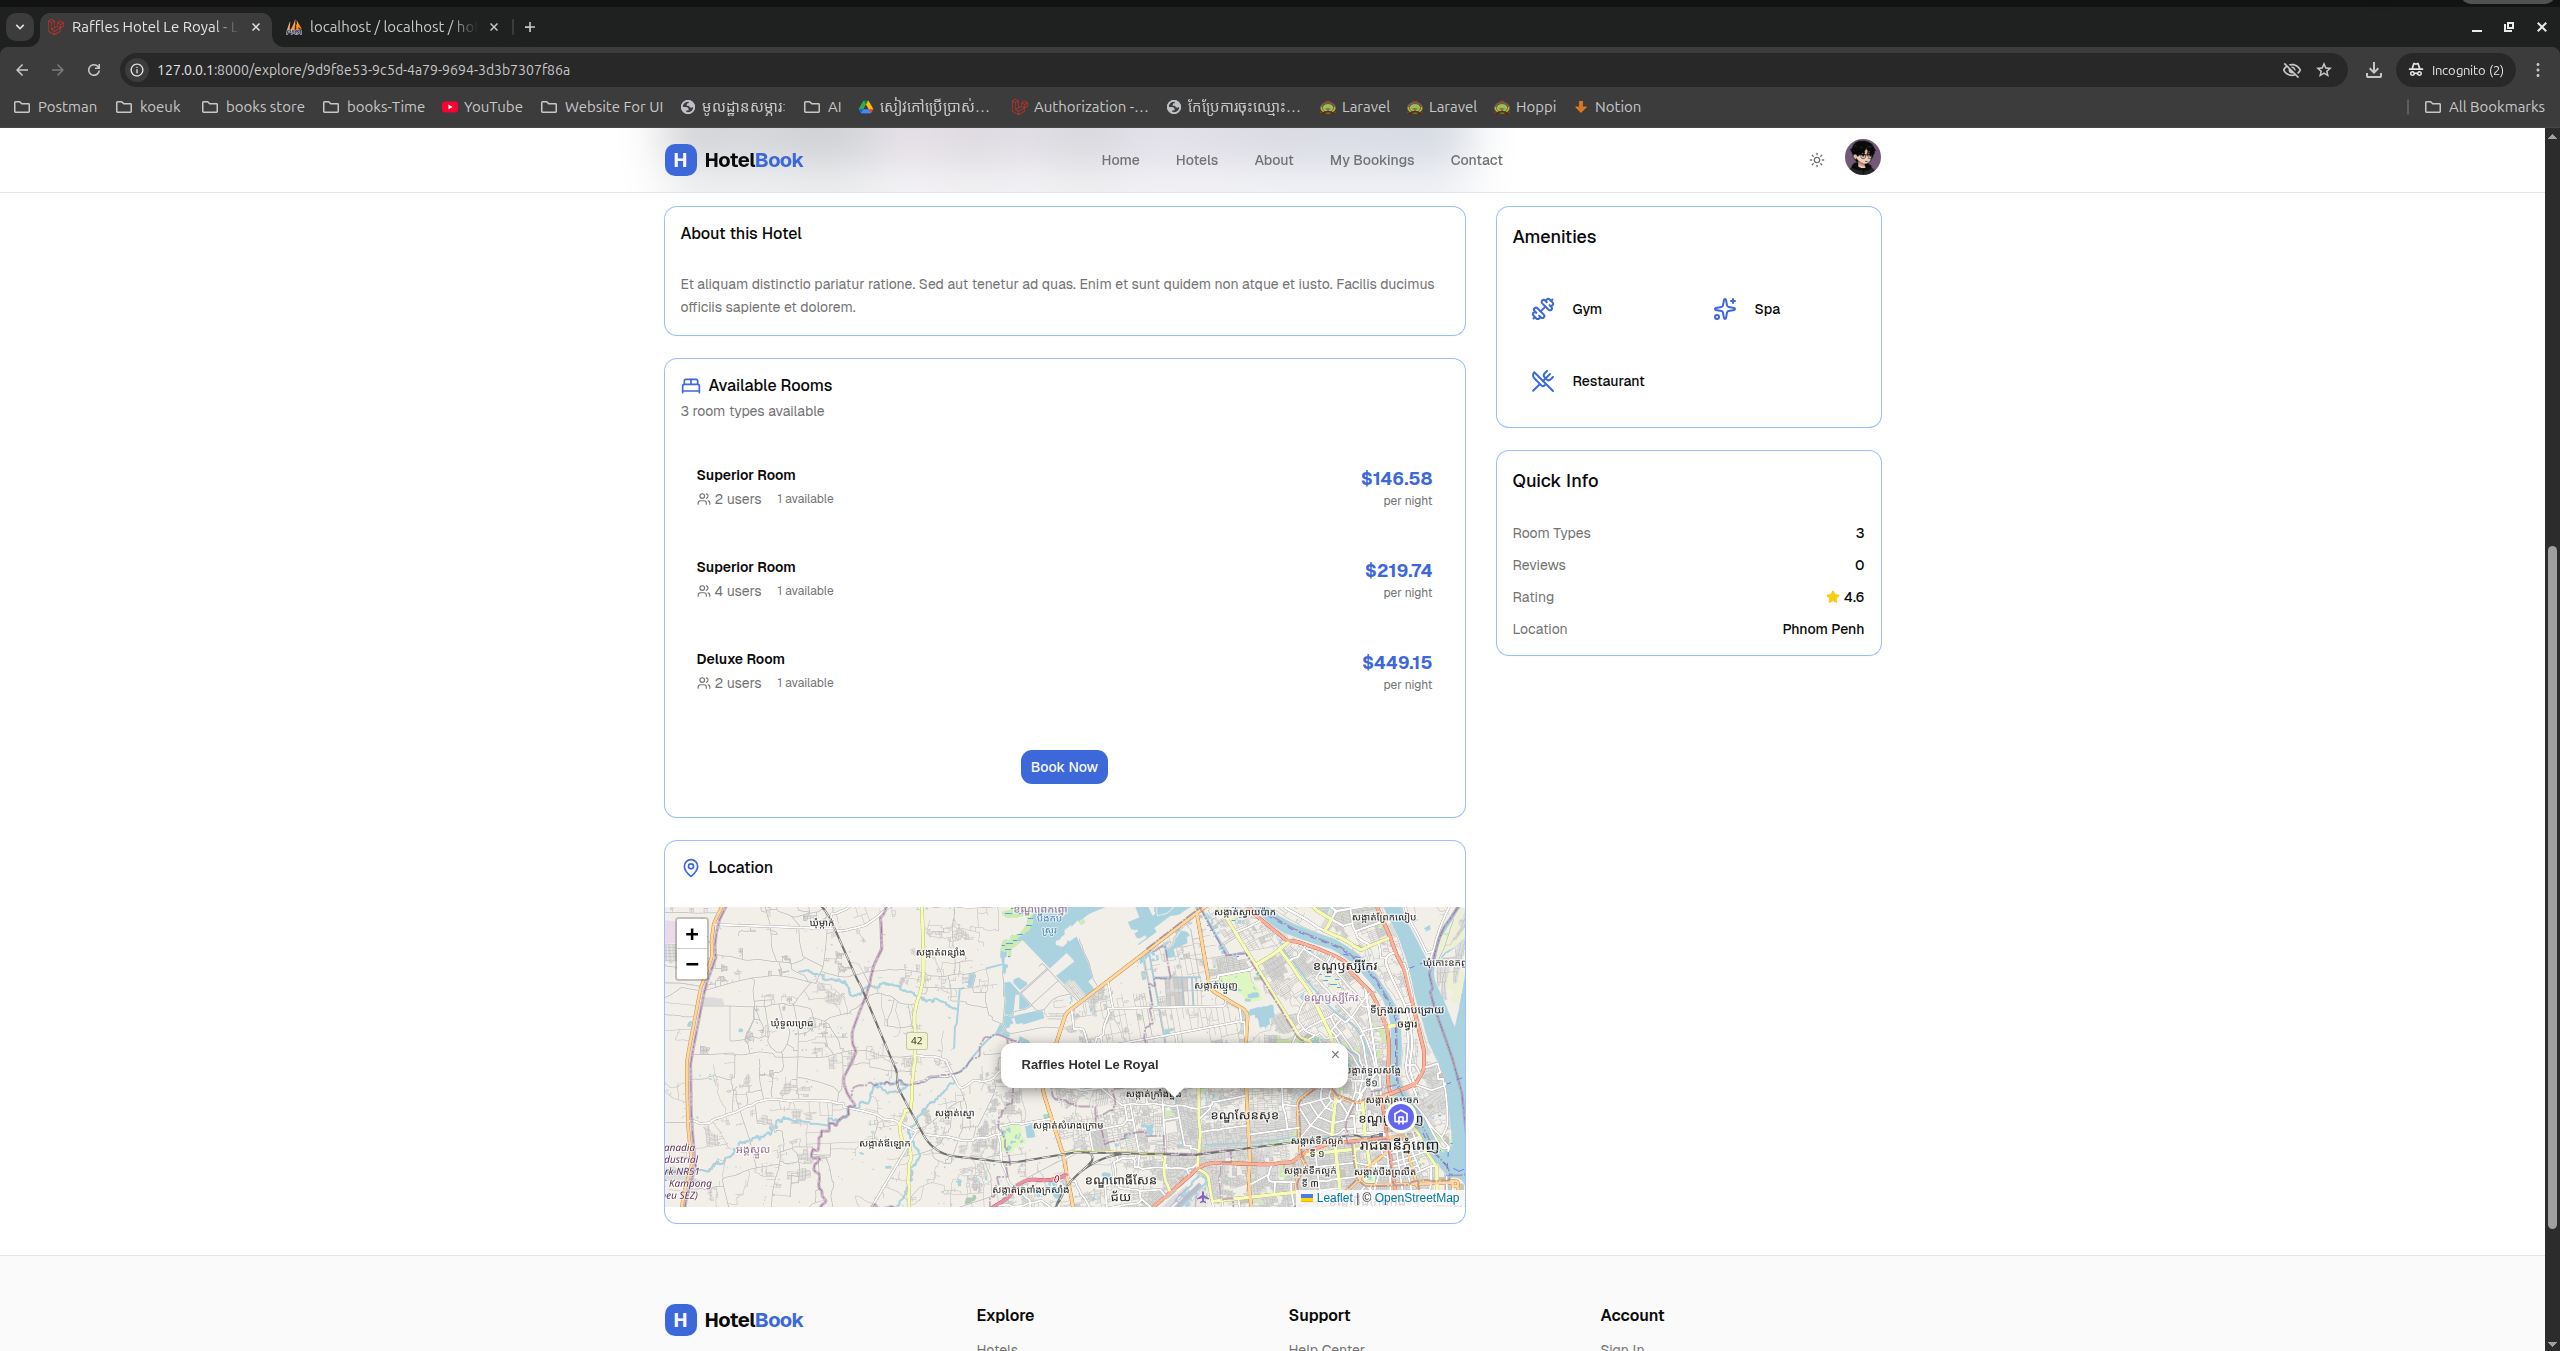Switch to the localhost phpMyAdmin tab

coord(392,27)
